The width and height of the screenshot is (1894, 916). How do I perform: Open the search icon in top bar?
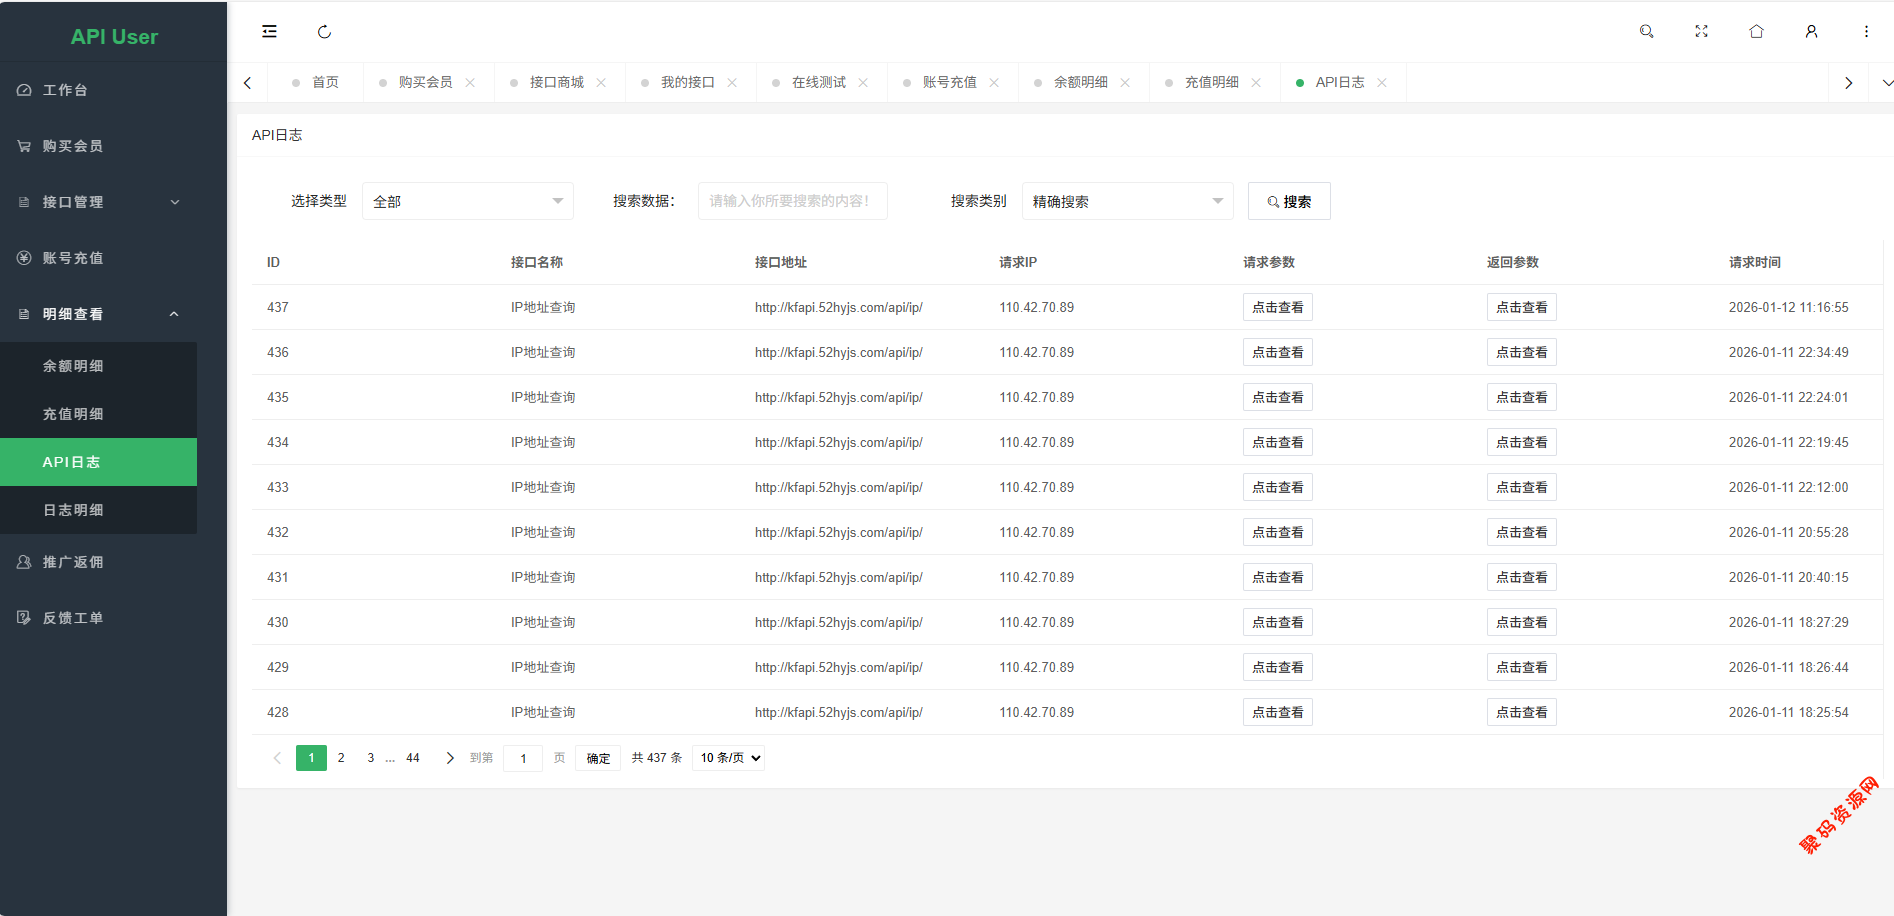[x=1646, y=32]
